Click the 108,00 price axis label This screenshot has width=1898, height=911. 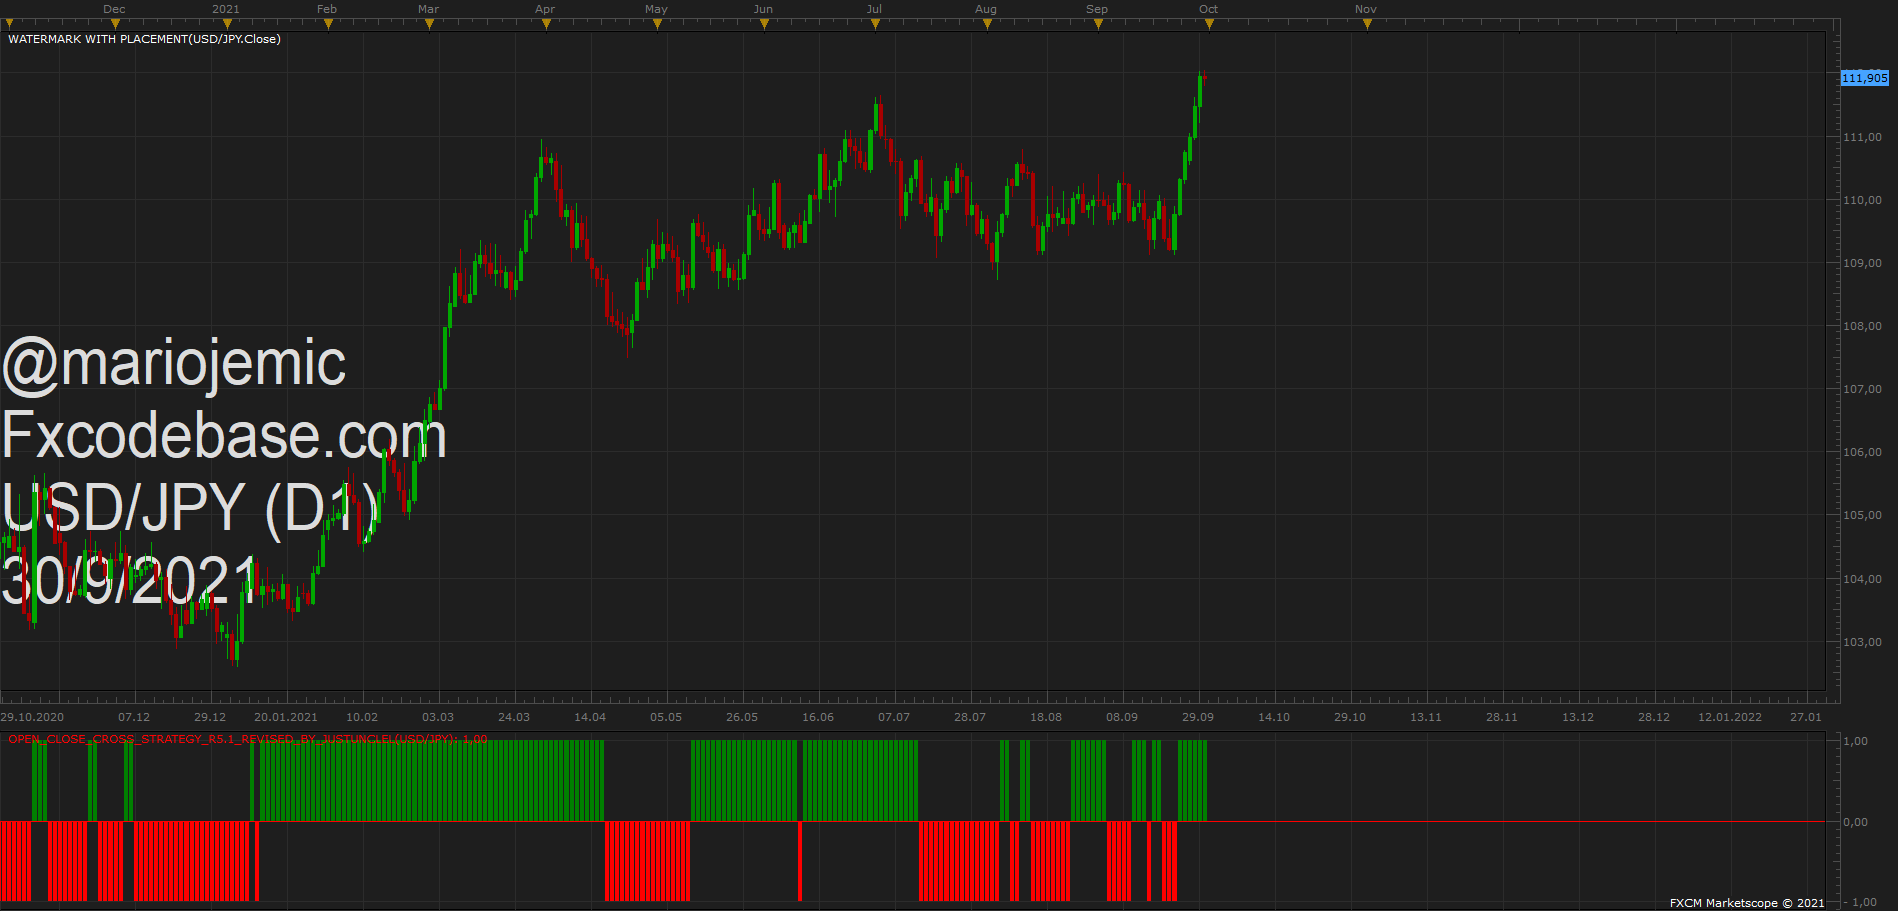[x=1862, y=326]
